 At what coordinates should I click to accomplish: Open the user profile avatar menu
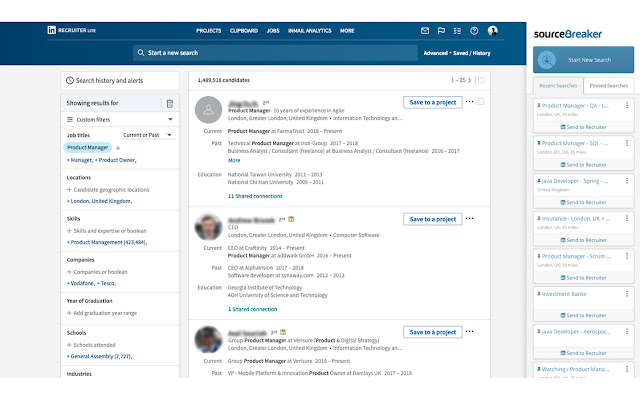click(493, 31)
